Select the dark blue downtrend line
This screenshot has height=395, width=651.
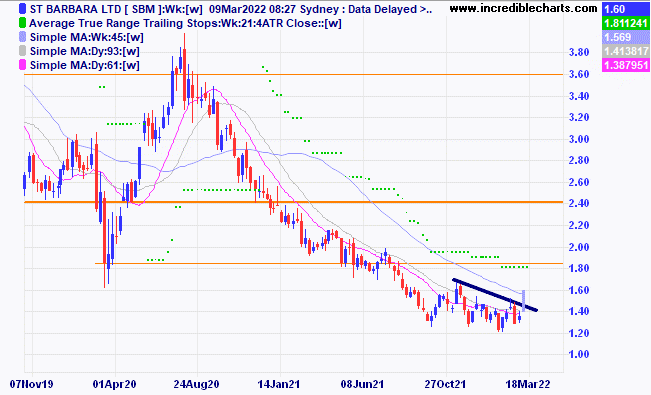(495, 295)
